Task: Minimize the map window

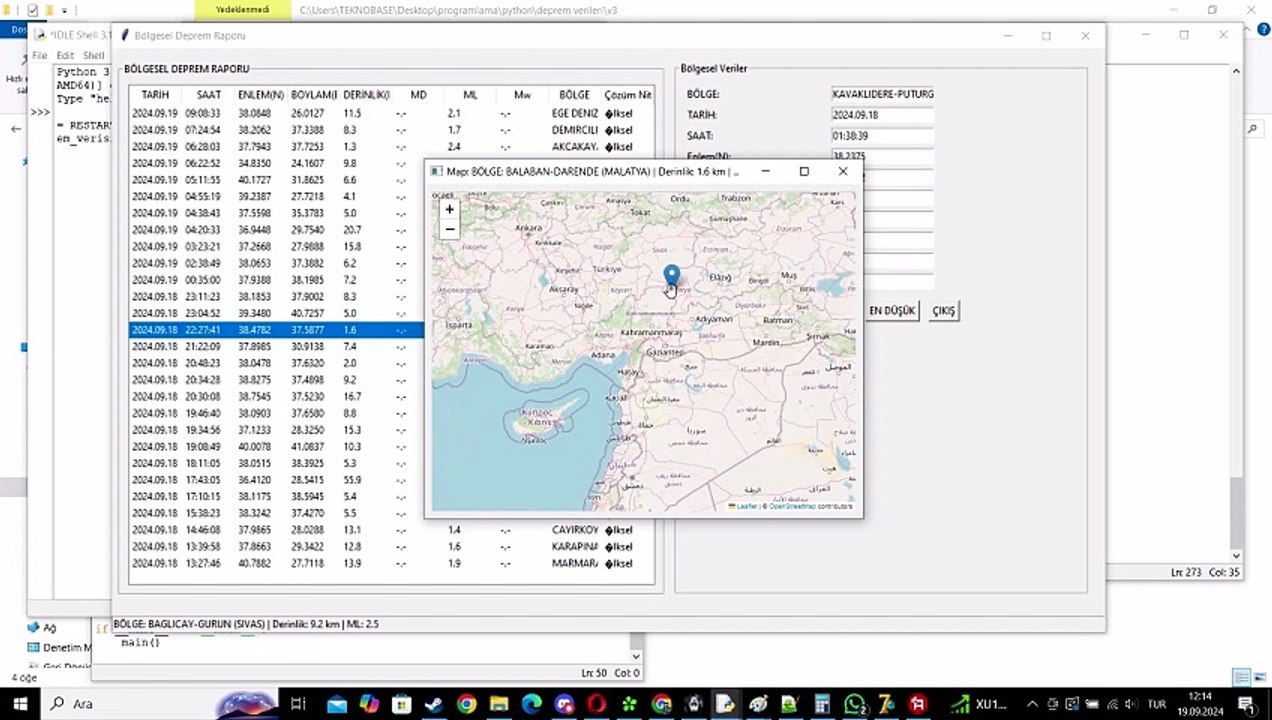Action: pos(765,171)
